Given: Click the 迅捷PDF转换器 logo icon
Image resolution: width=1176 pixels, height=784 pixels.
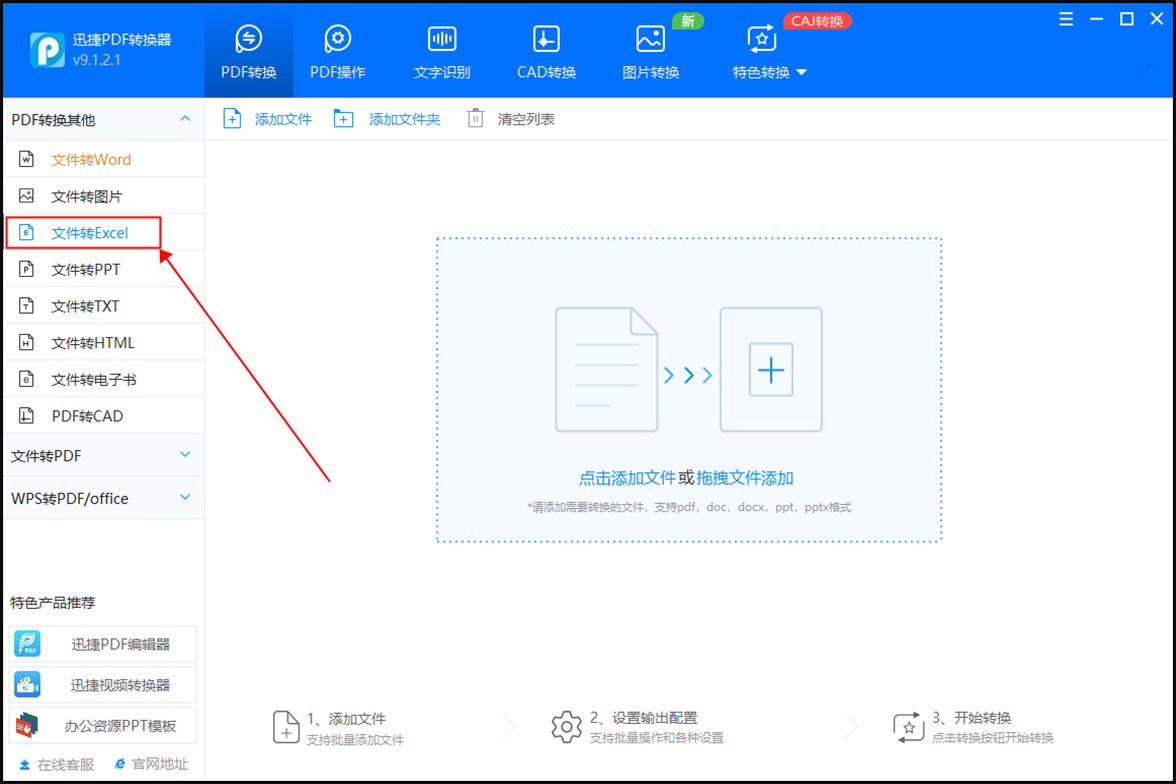Looking at the screenshot, I should (46, 50).
